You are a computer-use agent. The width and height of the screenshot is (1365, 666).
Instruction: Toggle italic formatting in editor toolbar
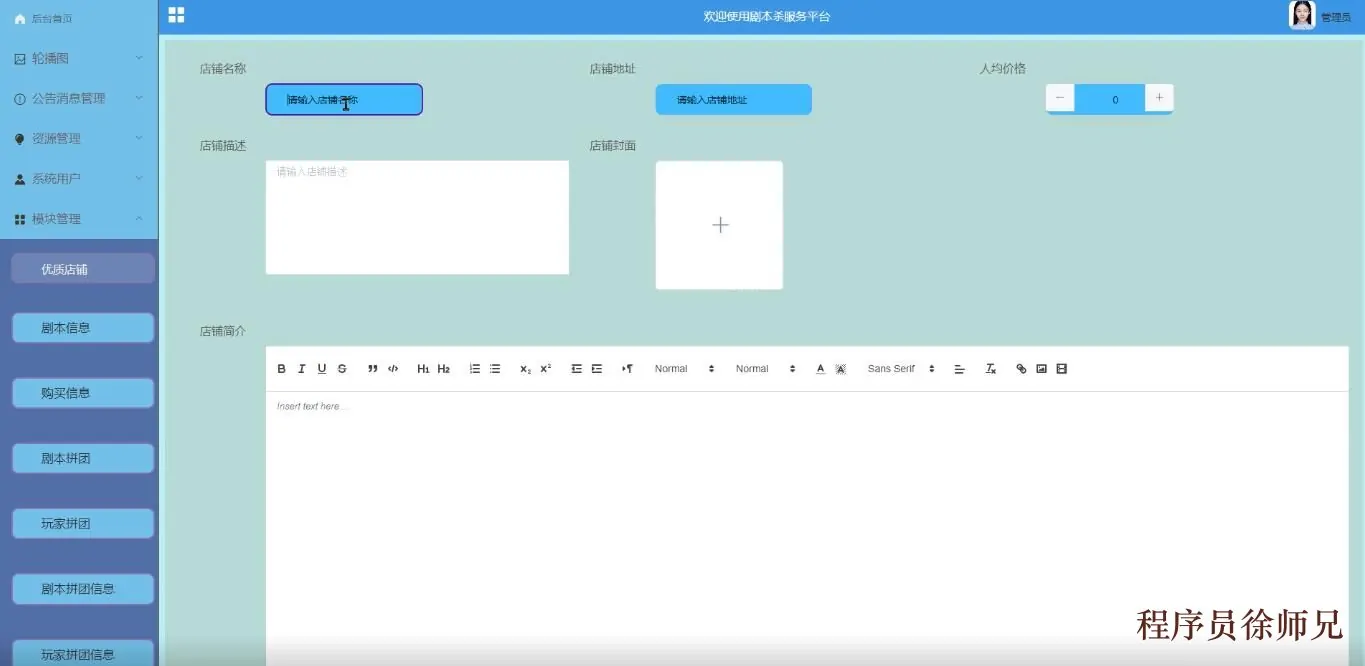click(x=301, y=369)
